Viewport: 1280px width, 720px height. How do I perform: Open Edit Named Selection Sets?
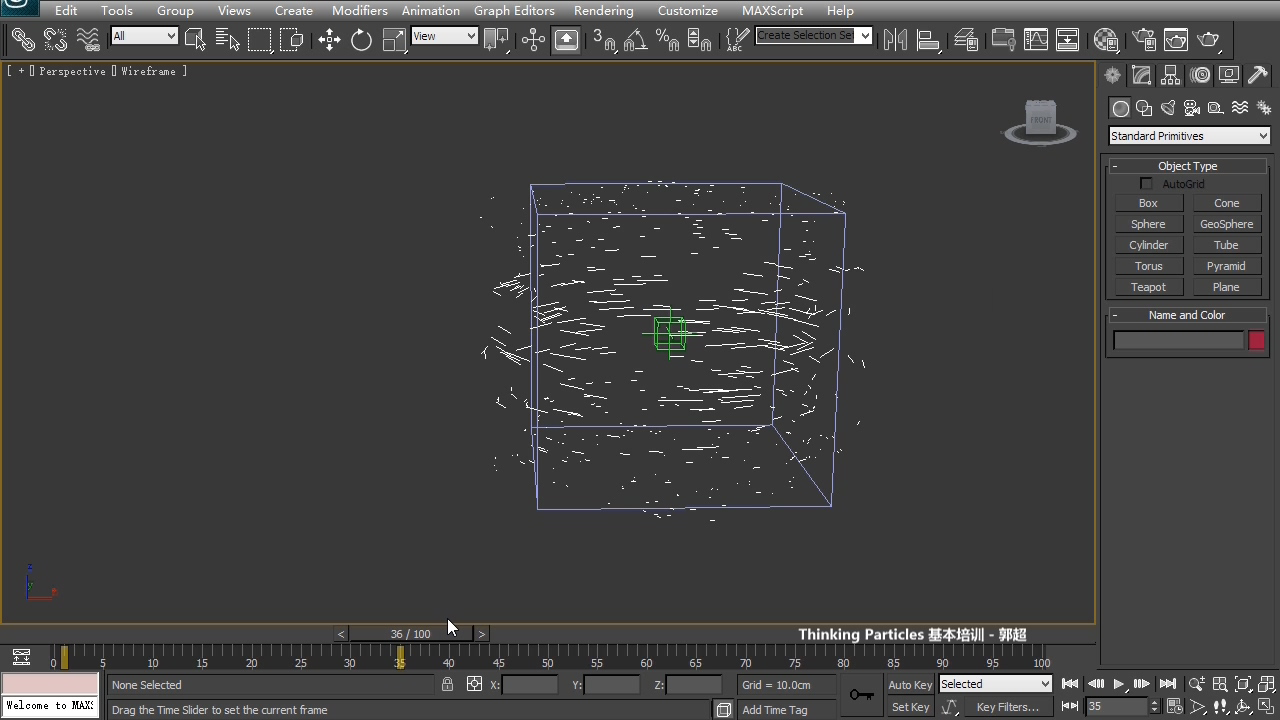[737, 39]
